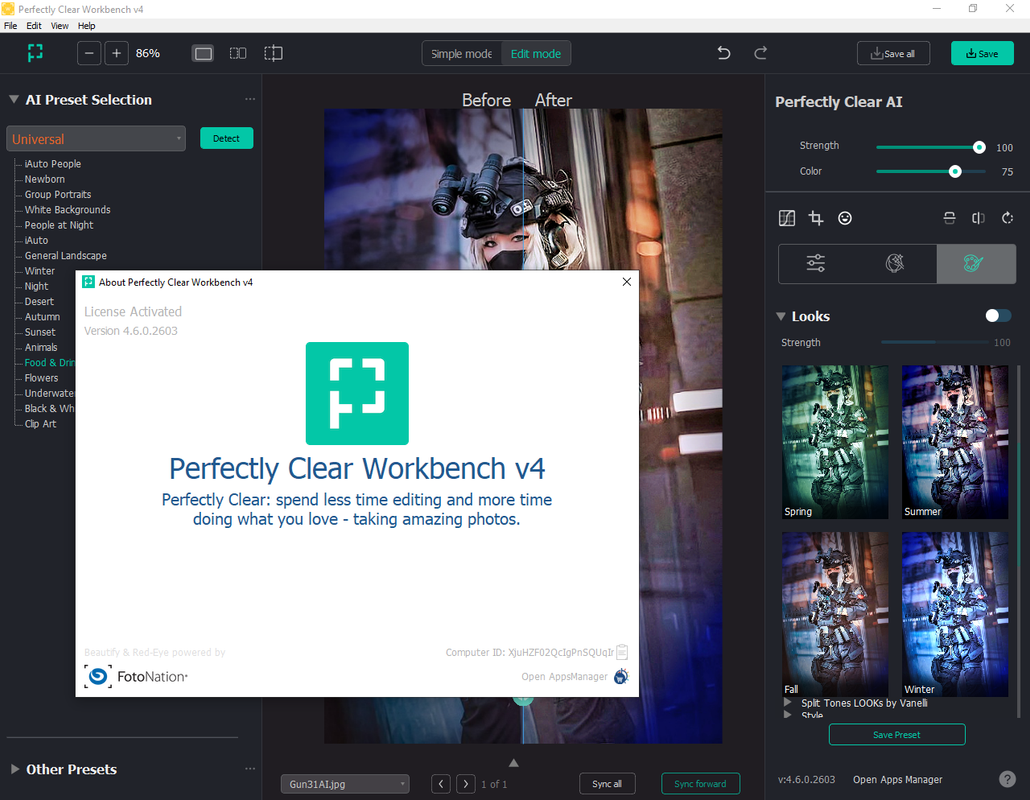1030x800 pixels.
Task: Adjust the Color slider
Action: 931,171
